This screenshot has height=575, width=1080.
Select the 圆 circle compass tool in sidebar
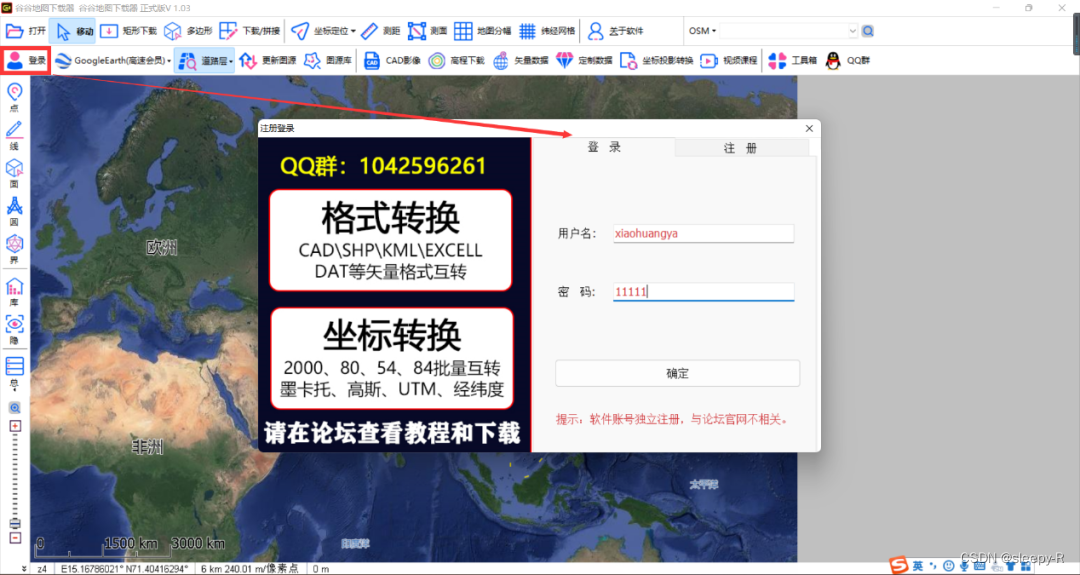[x=14, y=211]
